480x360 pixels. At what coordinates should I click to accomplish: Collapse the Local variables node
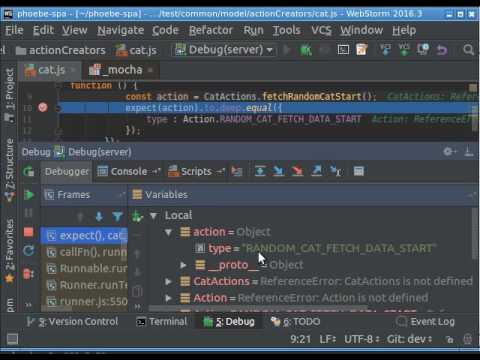click(153, 216)
